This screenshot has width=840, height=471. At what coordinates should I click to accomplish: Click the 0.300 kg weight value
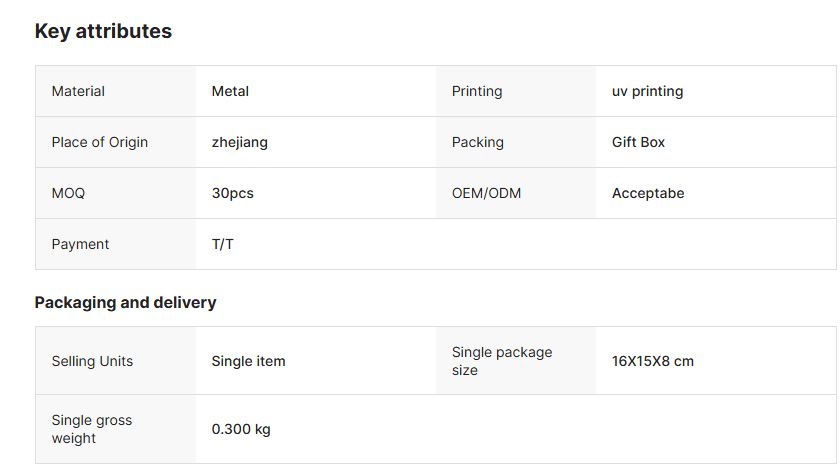(x=241, y=429)
